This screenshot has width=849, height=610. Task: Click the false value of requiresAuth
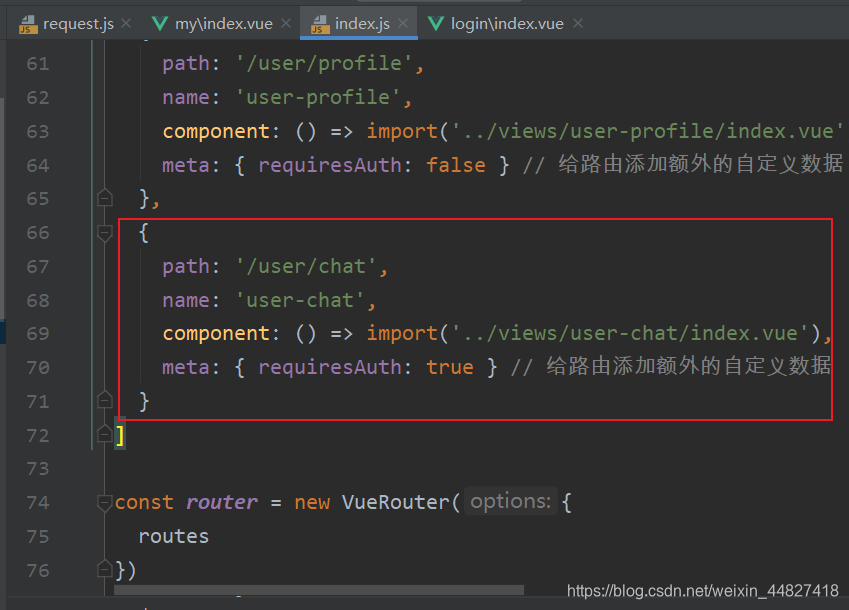tap(455, 165)
